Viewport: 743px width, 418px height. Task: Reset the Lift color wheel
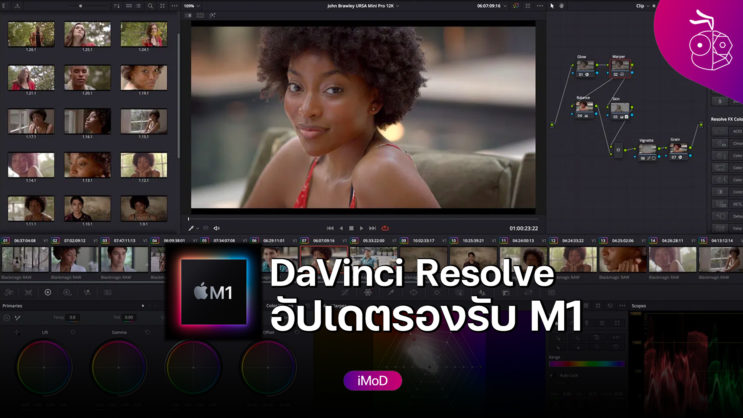[73, 332]
